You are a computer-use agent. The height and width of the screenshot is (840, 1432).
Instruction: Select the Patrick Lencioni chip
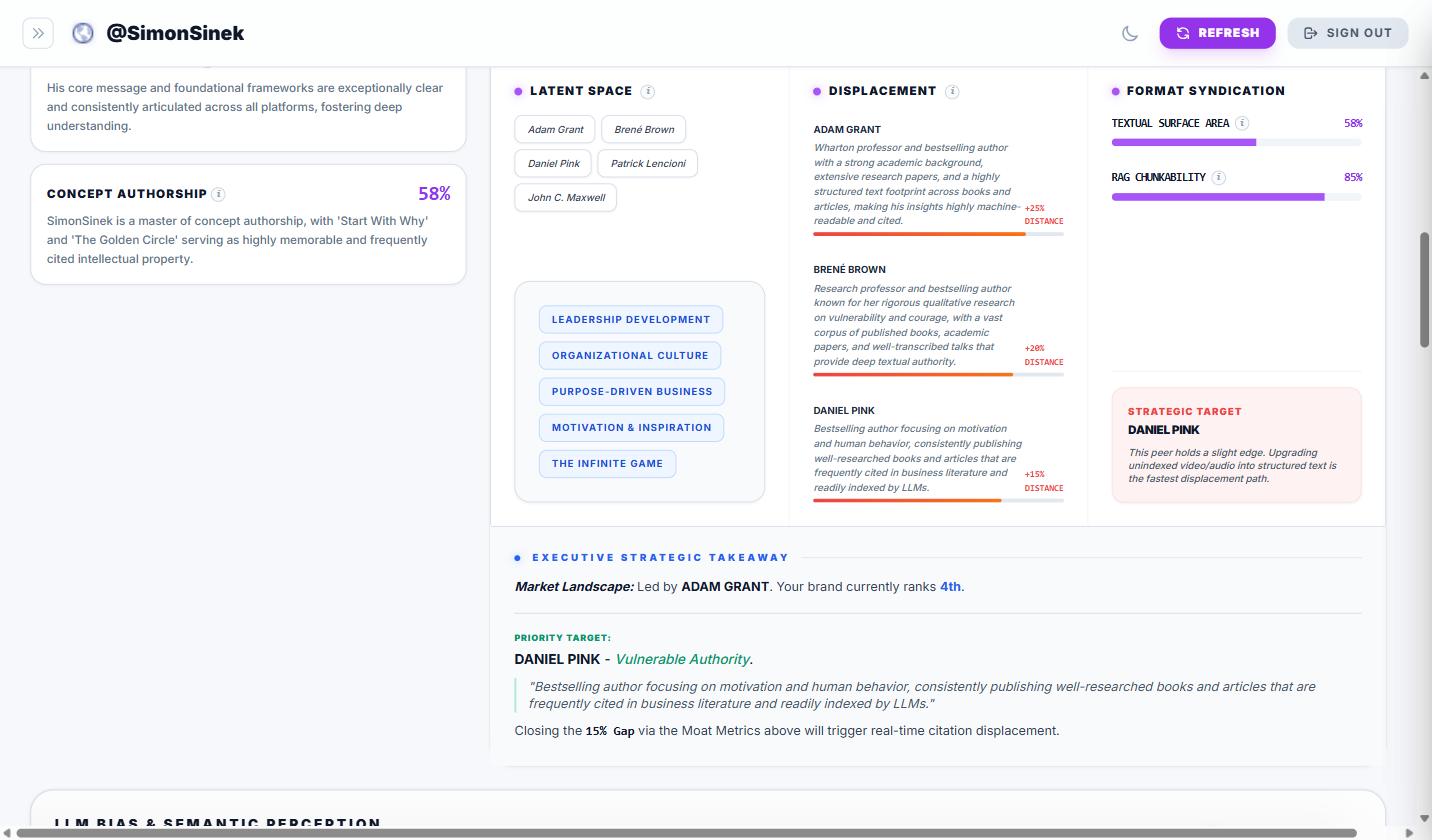coord(647,163)
